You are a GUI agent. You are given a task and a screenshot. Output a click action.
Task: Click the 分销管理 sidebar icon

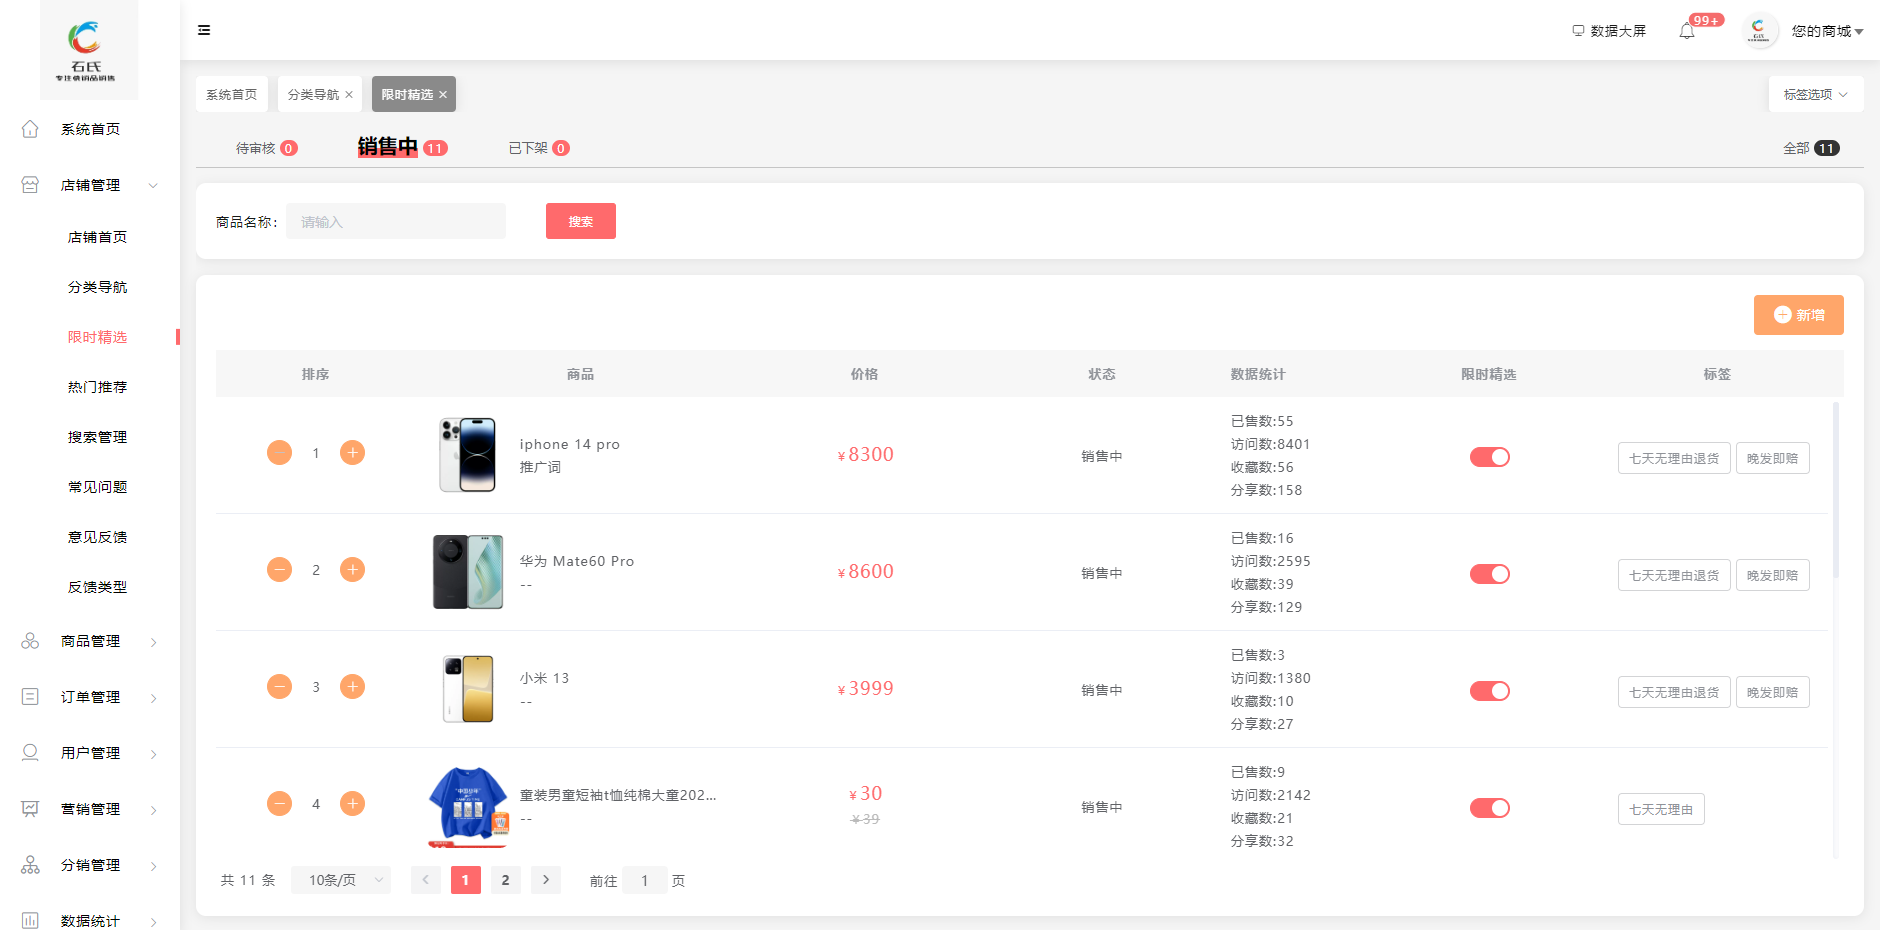pos(30,865)
